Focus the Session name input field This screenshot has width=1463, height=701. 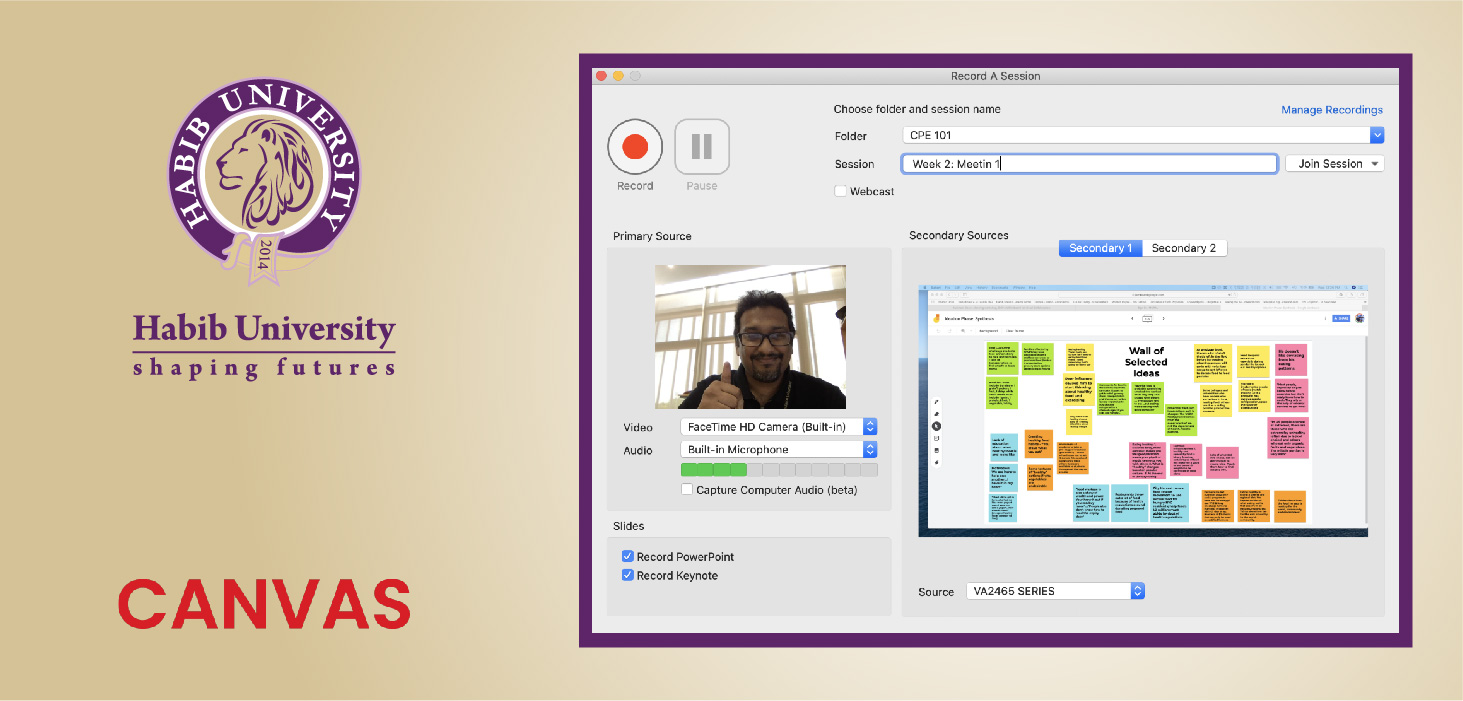[x=1090, y=164]
